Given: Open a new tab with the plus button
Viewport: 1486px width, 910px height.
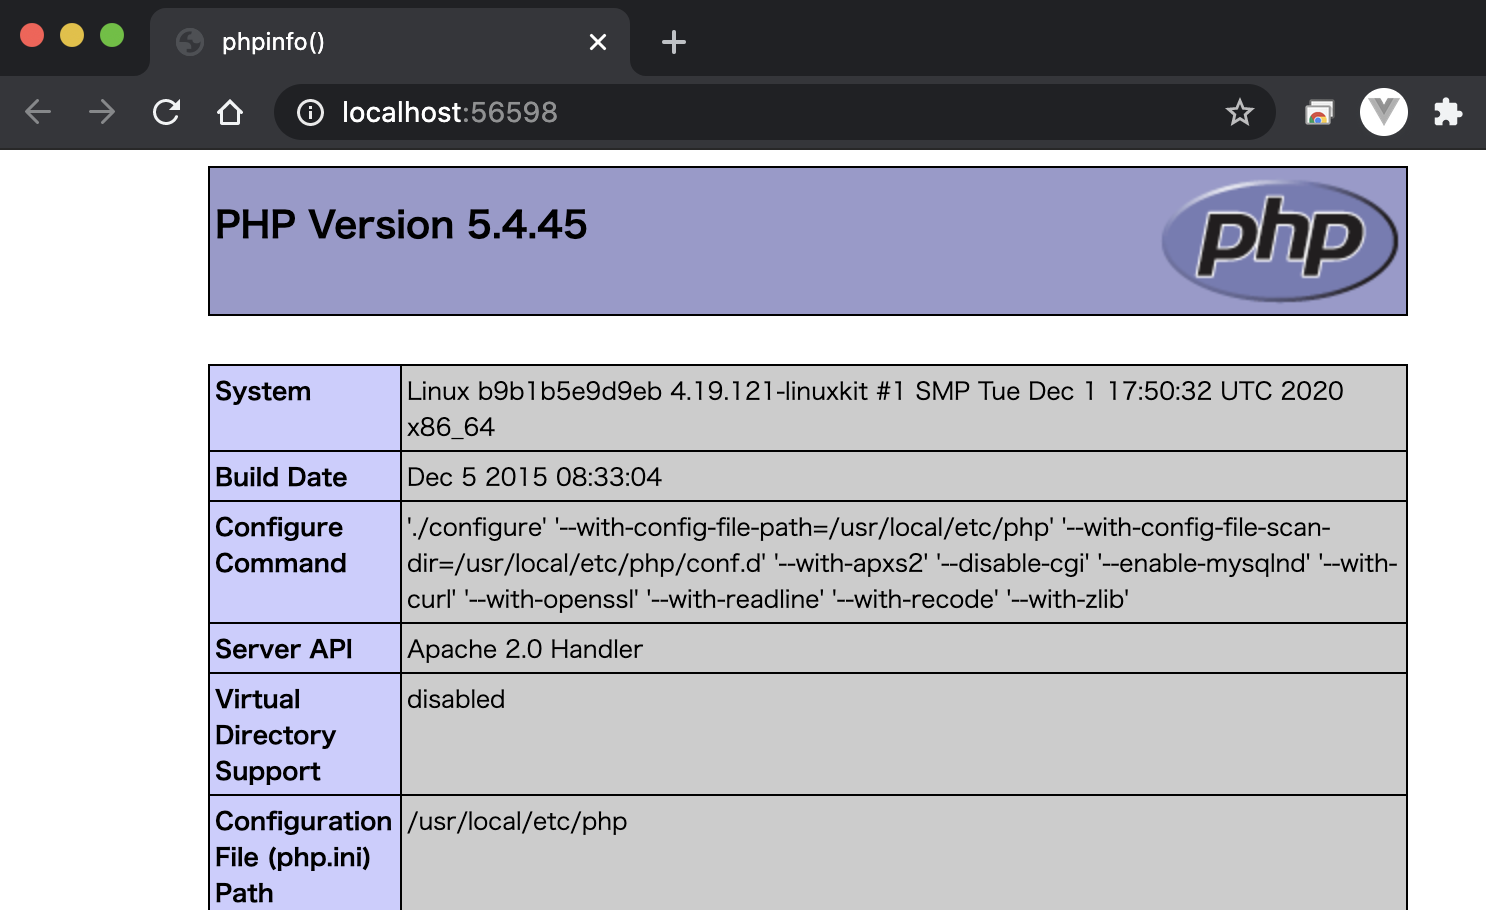Looking at the screenshot, I should pos(672,42).
